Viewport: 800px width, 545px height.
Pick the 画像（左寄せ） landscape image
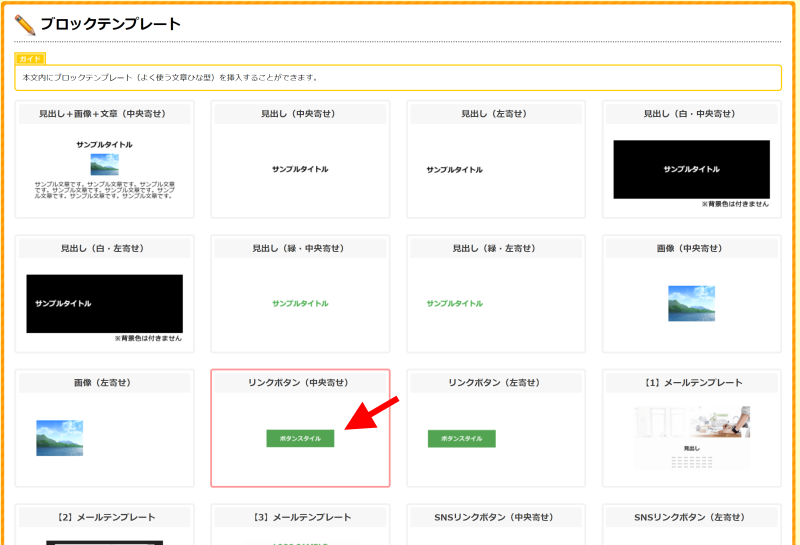[x=60, y=438]
